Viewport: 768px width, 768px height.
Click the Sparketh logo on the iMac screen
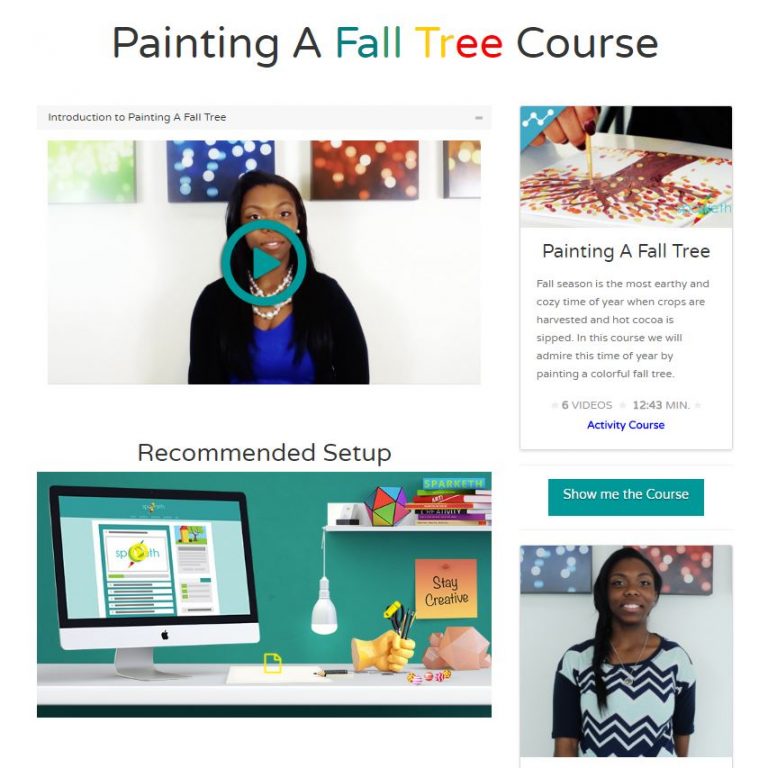tap(137, 553)
